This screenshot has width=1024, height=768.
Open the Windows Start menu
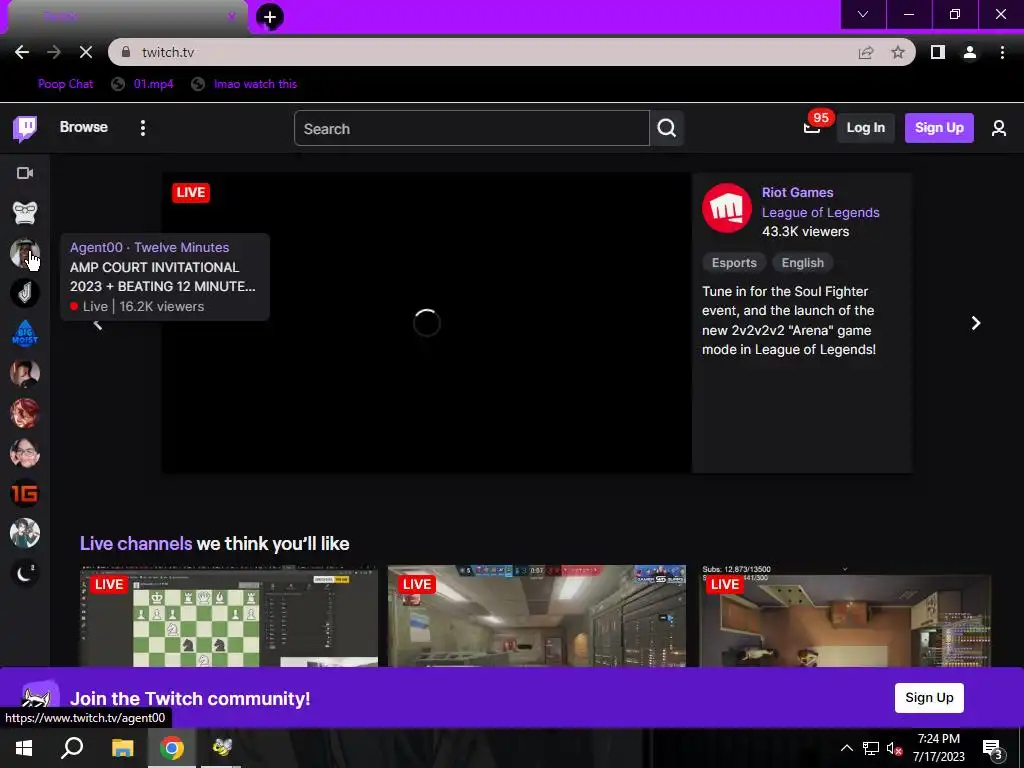24,748
